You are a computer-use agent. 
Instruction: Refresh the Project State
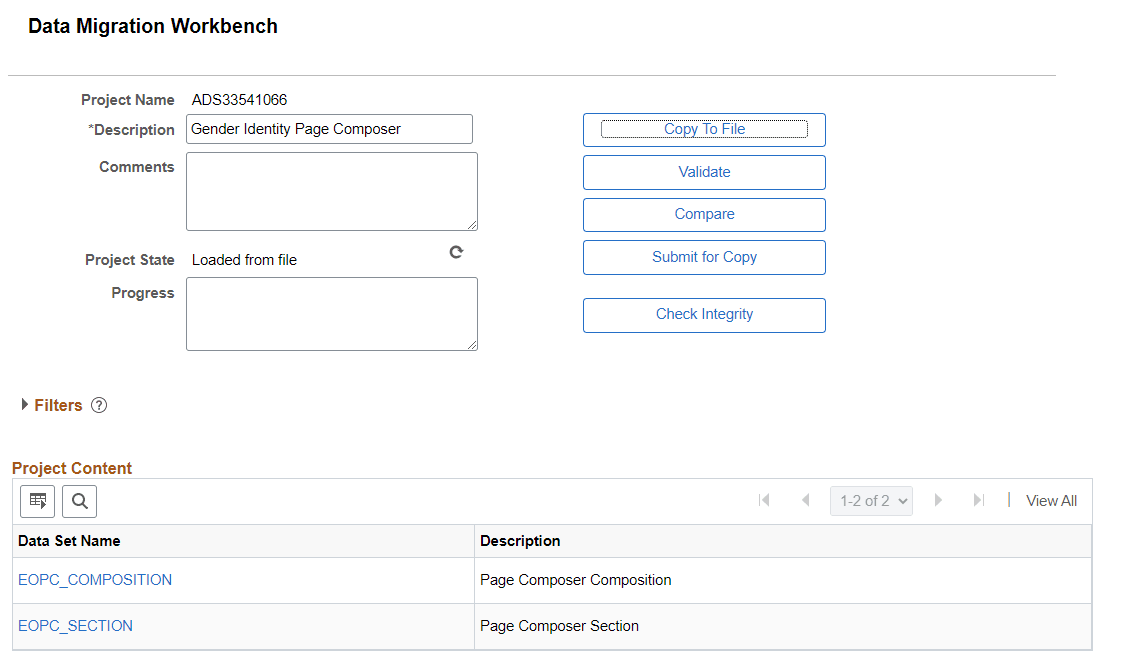456,252
